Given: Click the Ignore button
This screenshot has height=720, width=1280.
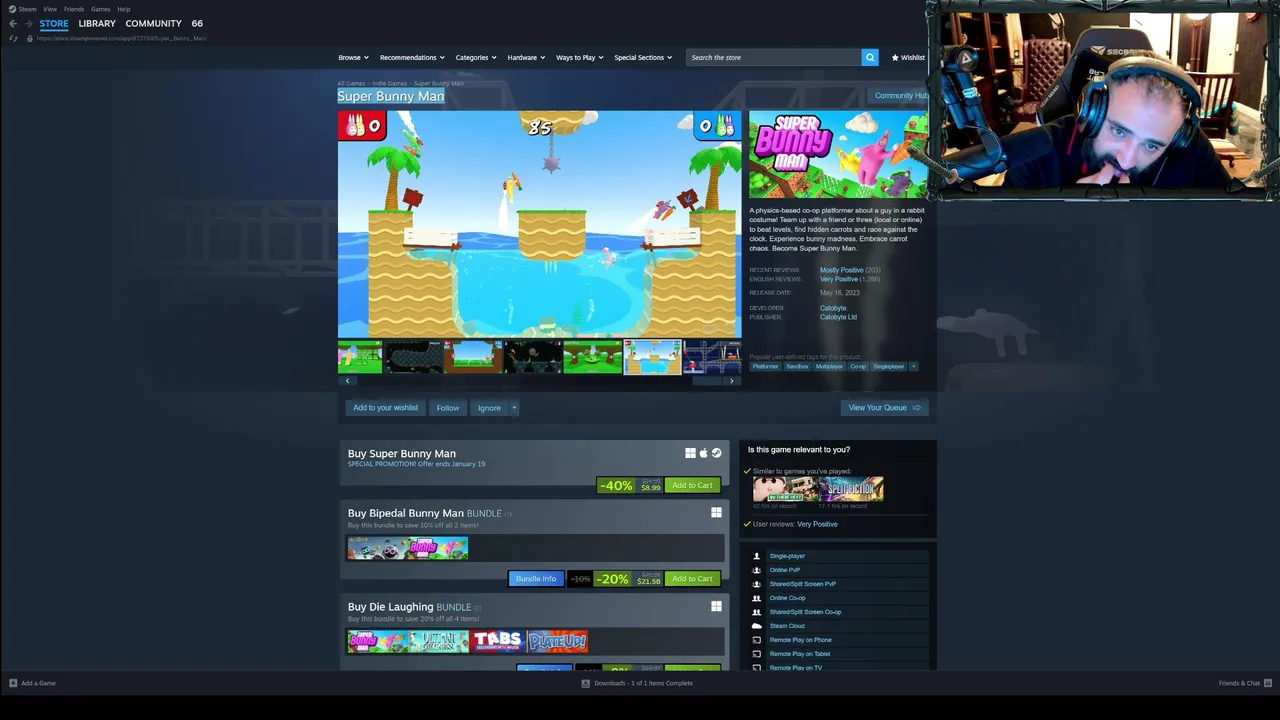Looking at the screenshot, I should (489, 408).
